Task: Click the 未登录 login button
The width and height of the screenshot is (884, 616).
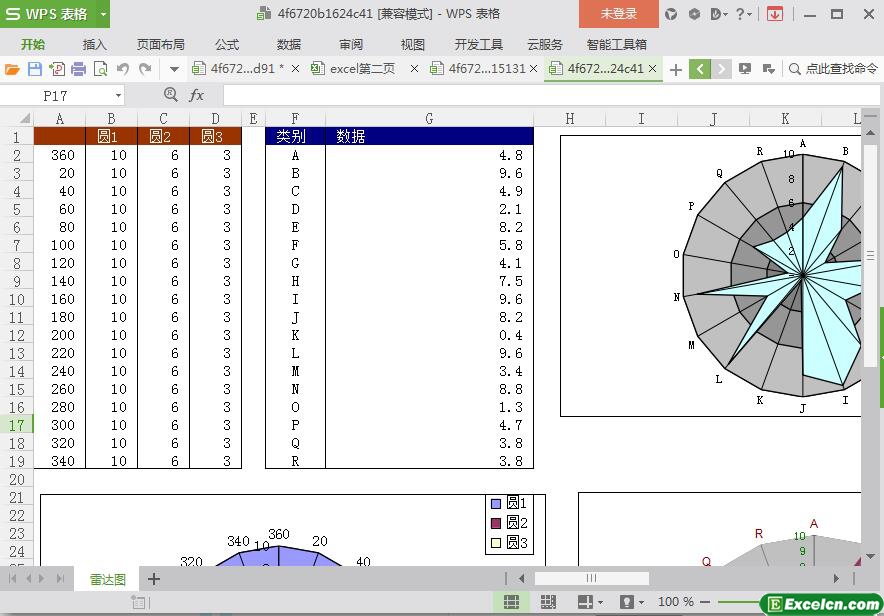Action: tap(618, 14)
